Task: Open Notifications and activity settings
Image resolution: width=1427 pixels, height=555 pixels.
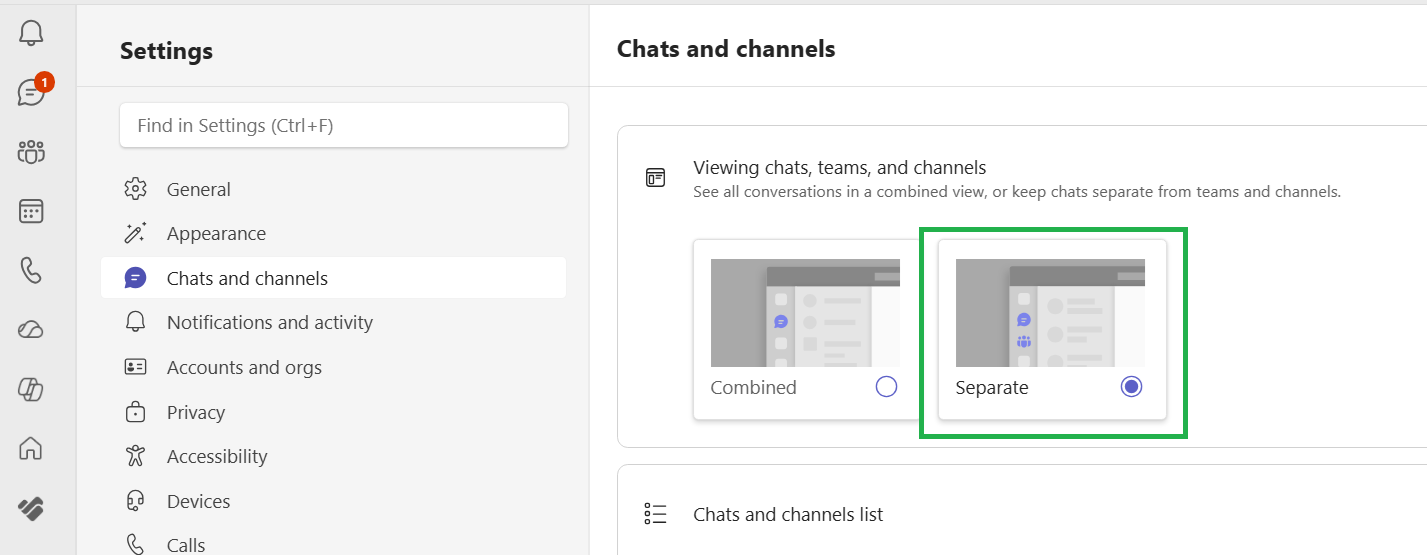Action: pos(333,322)
